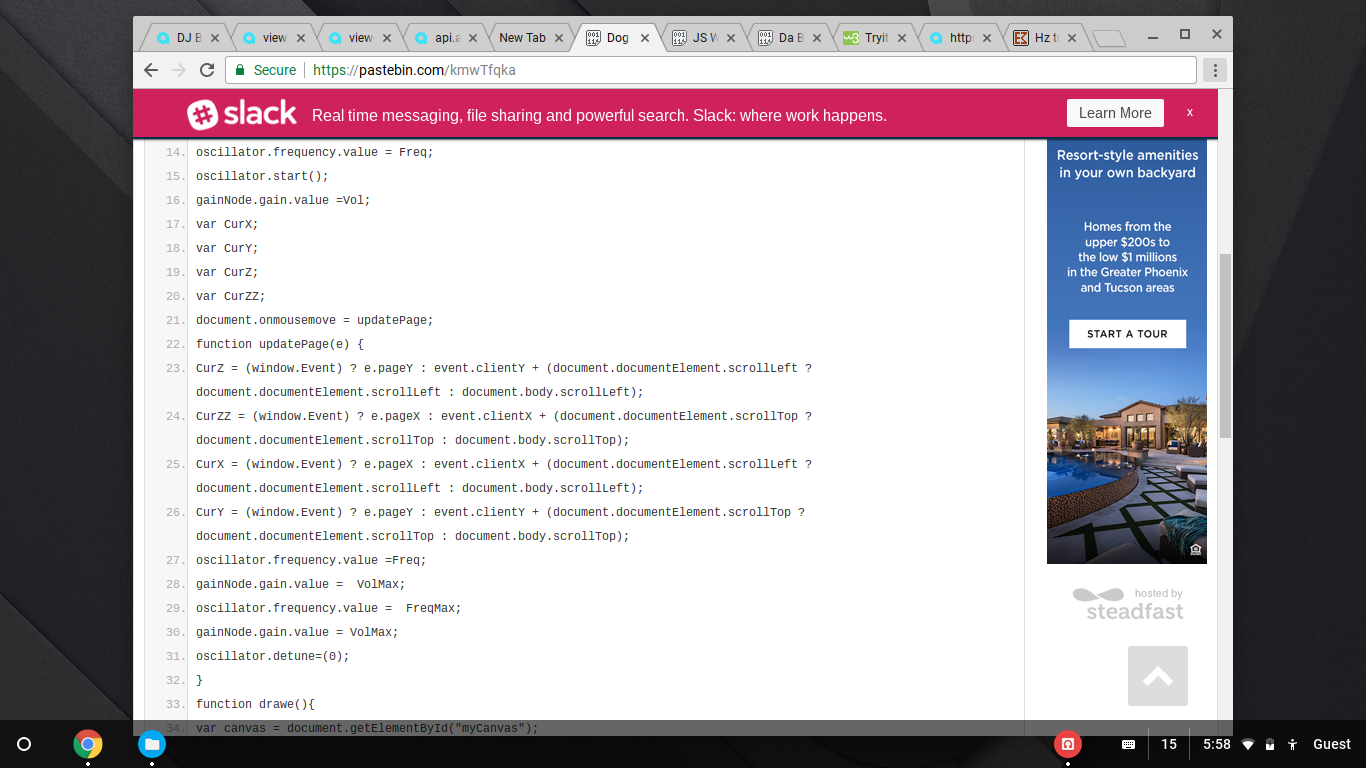Switch to the DJ B tab
The width and height of the screenshot is (1366, 768).
188,38
